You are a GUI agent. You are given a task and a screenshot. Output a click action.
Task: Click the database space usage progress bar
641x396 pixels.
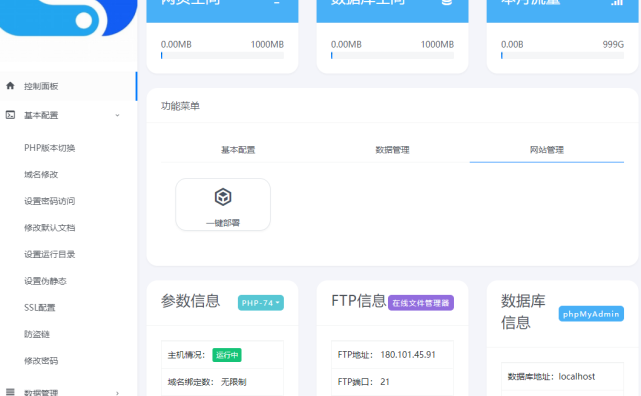392,56
